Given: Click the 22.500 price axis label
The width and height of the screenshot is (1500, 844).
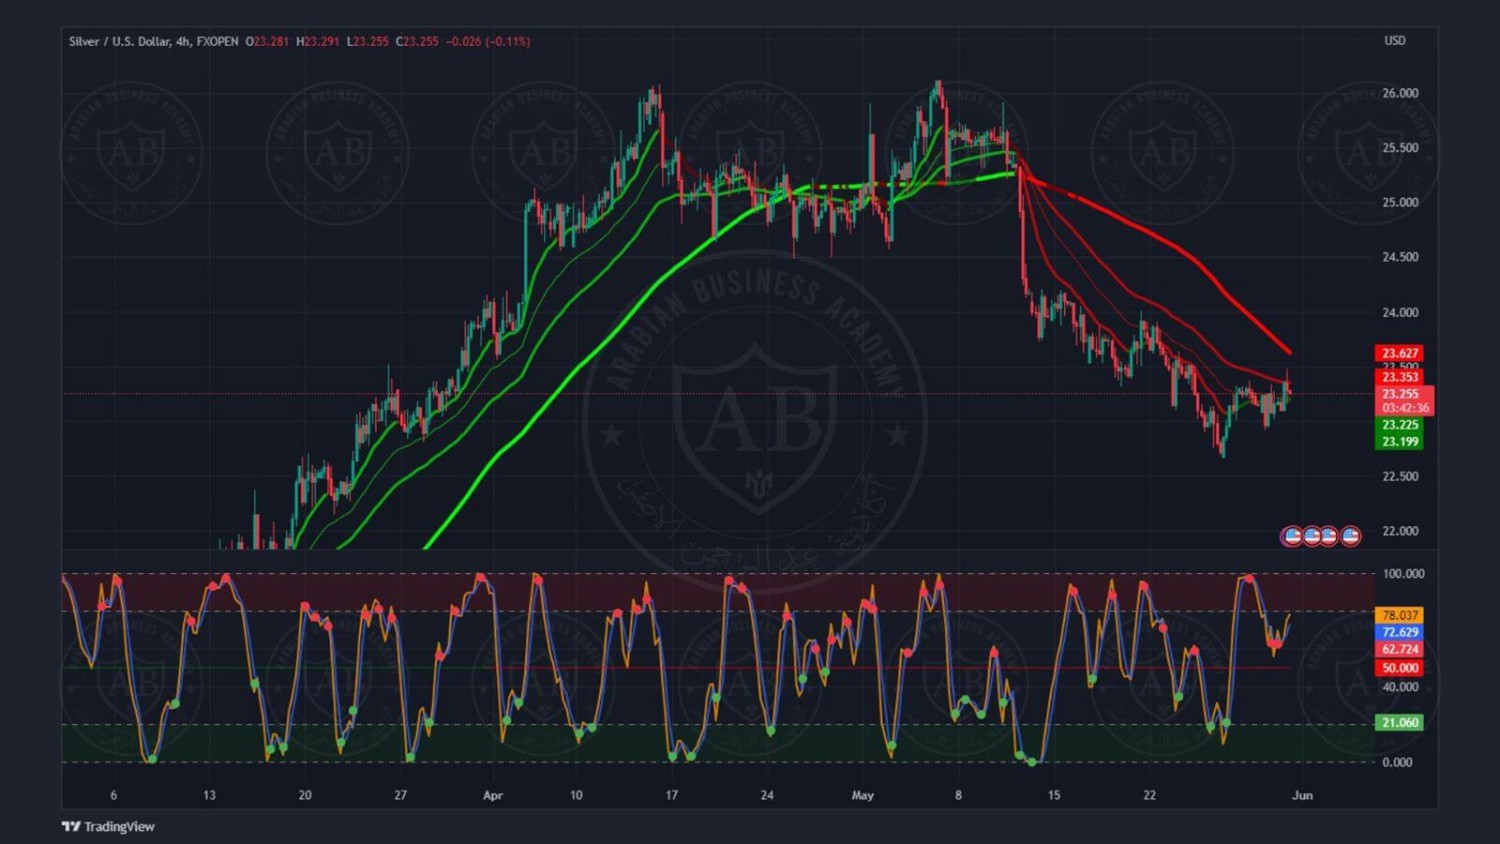Looking at the screenshot, I should (x=1400, y=476).
